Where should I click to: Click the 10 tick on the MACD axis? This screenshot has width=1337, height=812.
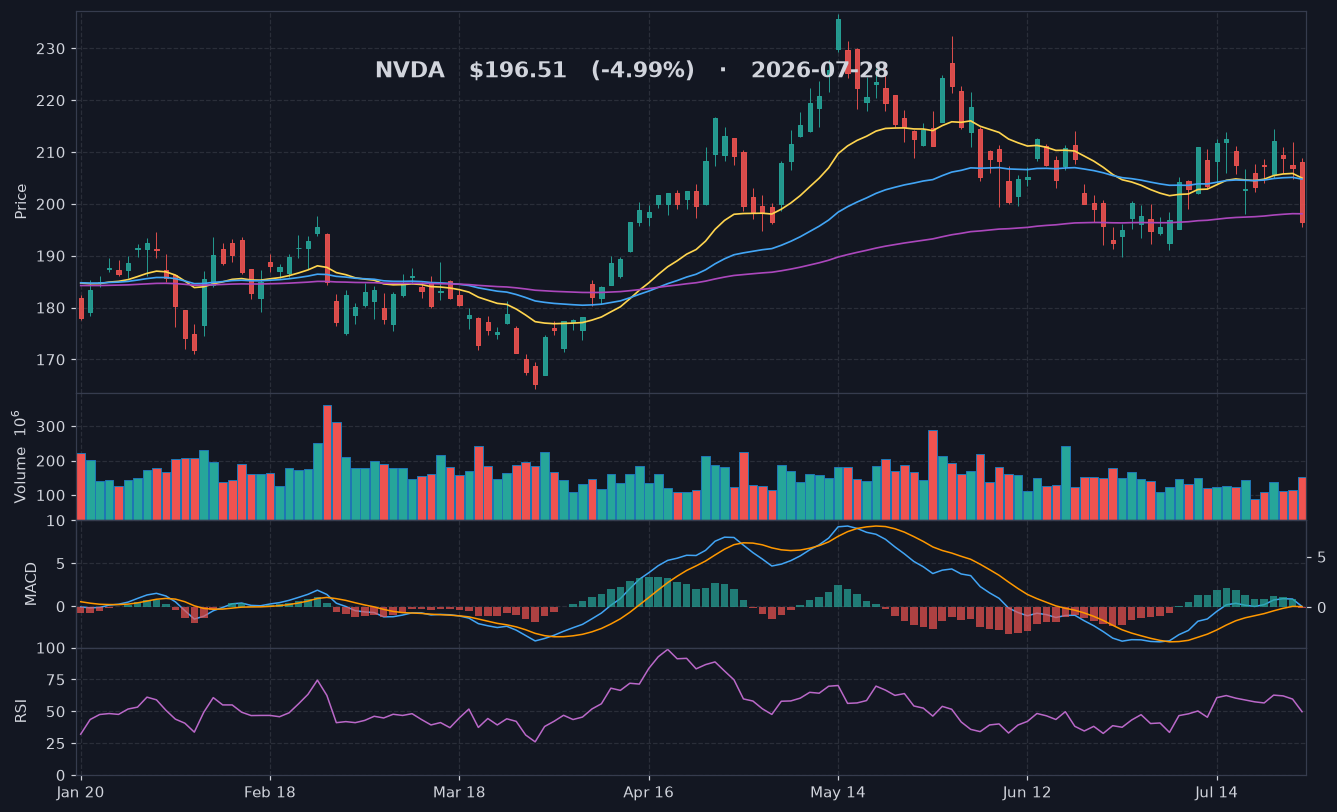tap(56, 521)
